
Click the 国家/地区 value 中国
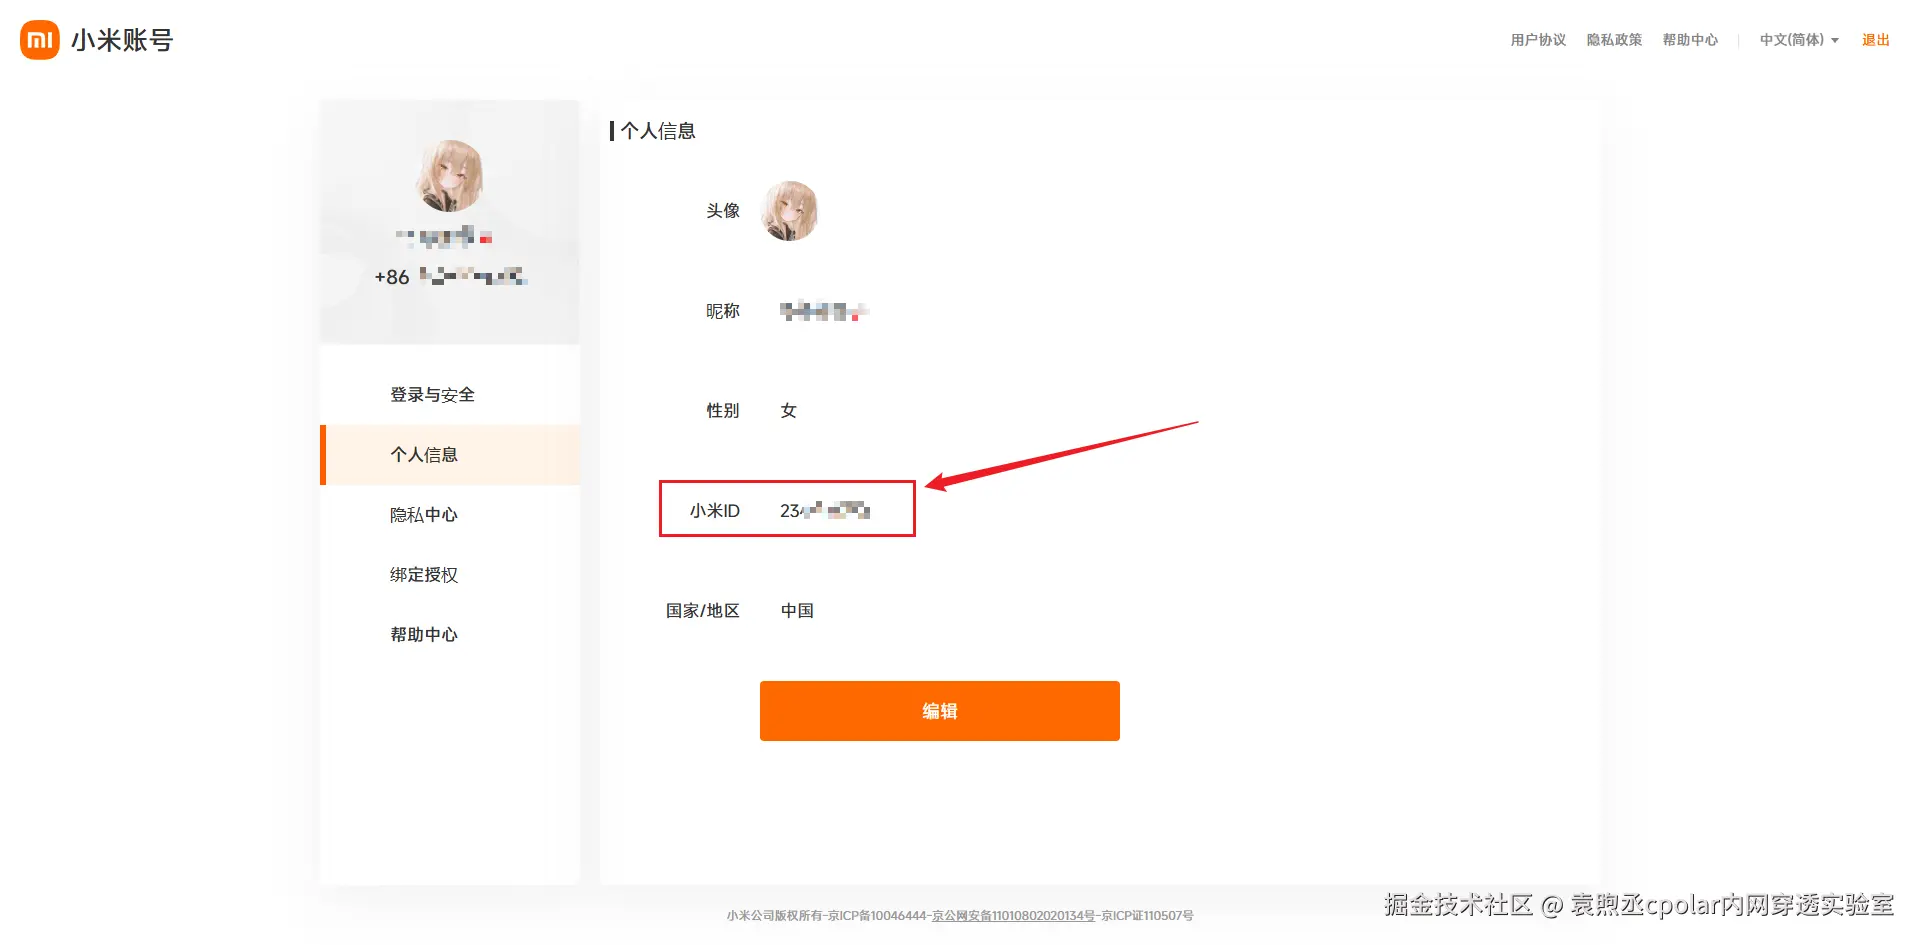click(797, 611)
